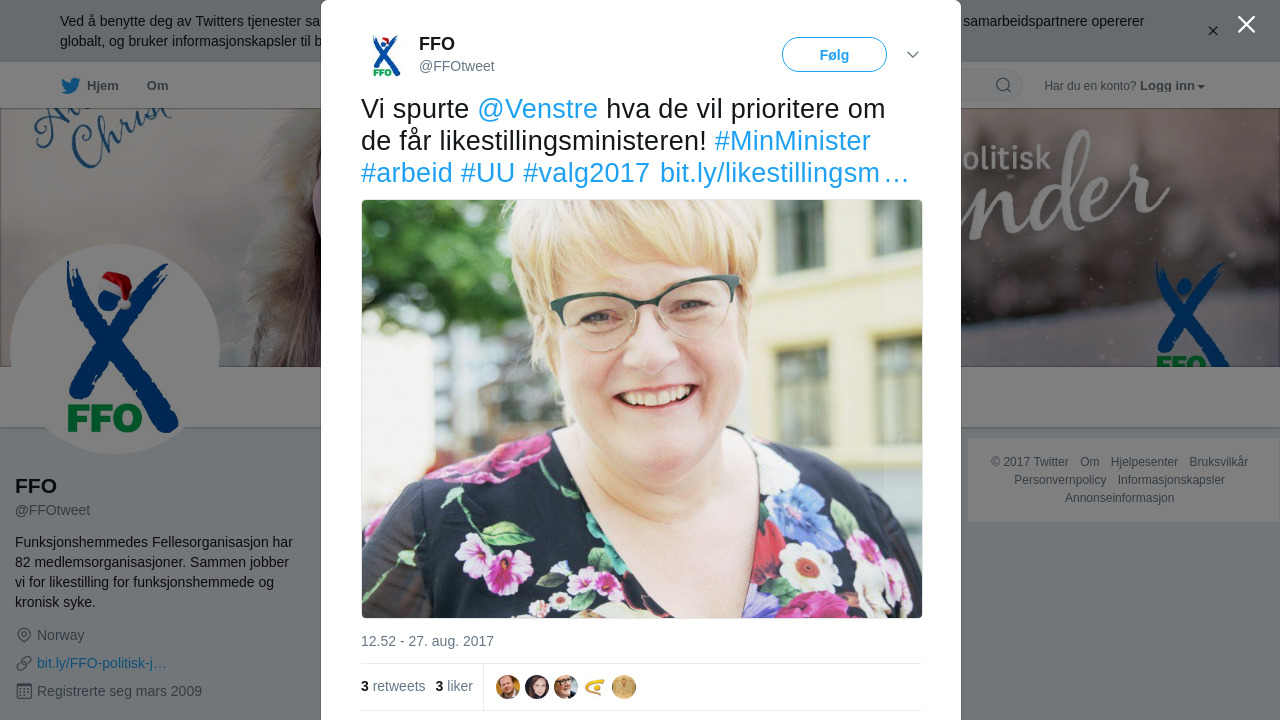
Task: Dismiss the cookie notice with small X
Action: pos(1213,31)
